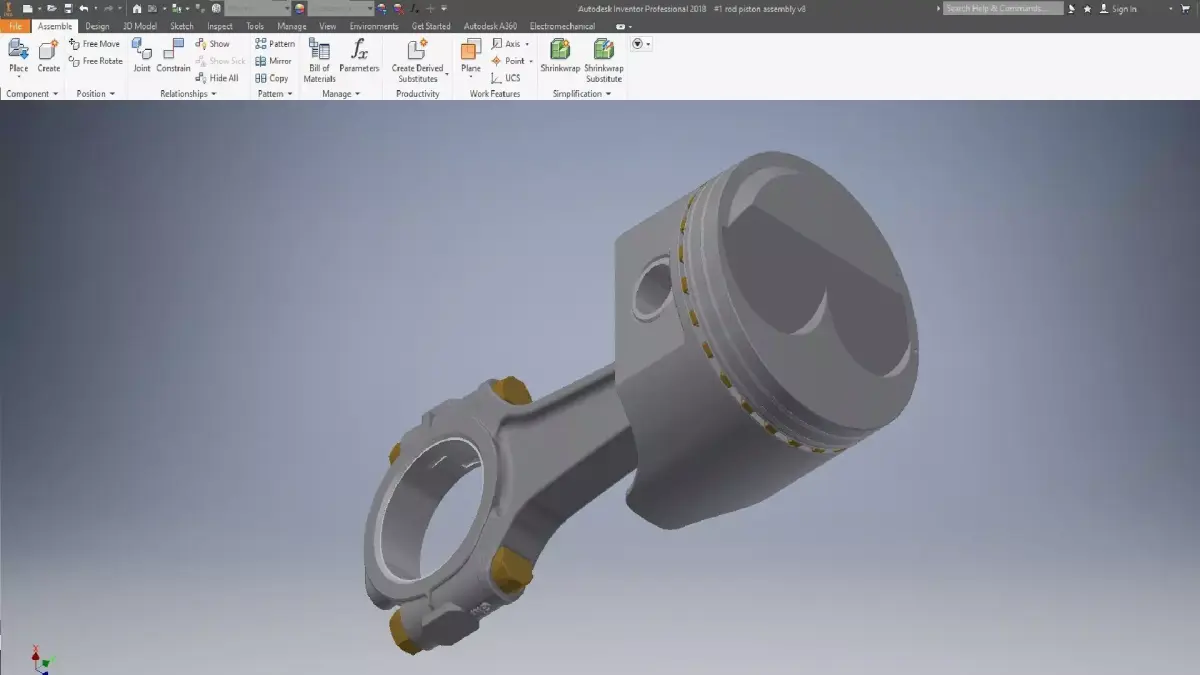Screen dimensions: 1200x675
Task: Click the Home view icon in quick access
Action: click(x=137, y=9)
